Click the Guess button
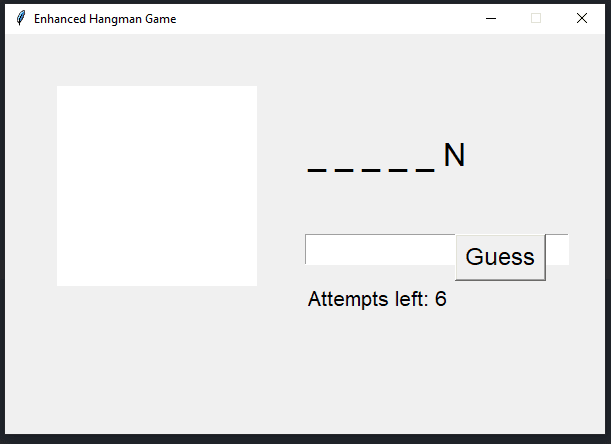The image size is (611, 444). (x=500, y=257)
